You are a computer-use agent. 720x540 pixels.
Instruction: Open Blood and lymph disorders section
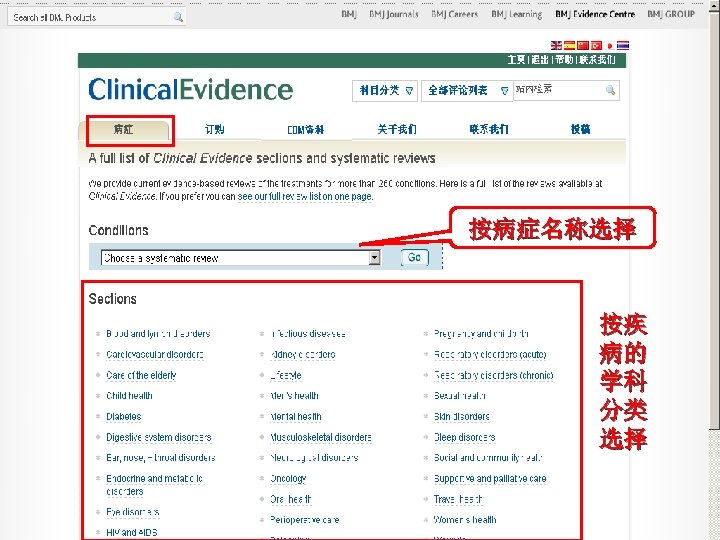[x=158, y=334]
